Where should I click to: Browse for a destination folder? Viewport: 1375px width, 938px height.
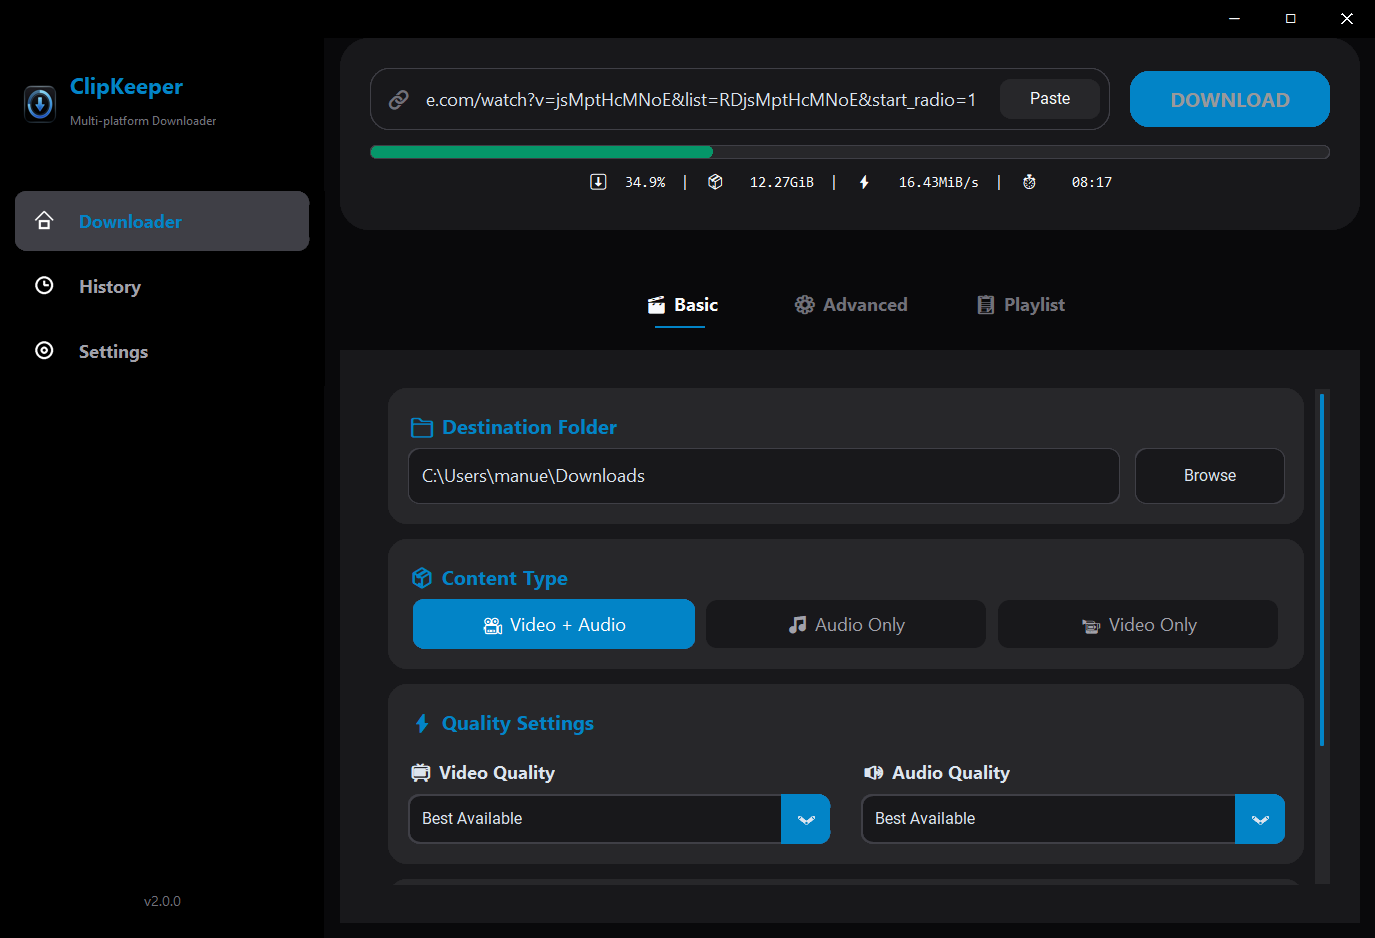[1210, 476]
